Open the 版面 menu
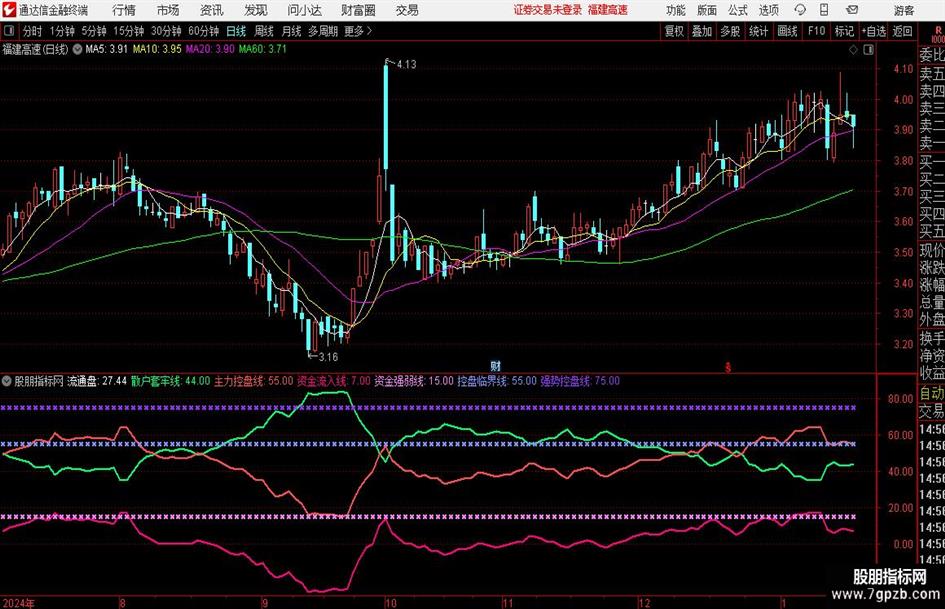945x609 pixels. pos(707,10)
